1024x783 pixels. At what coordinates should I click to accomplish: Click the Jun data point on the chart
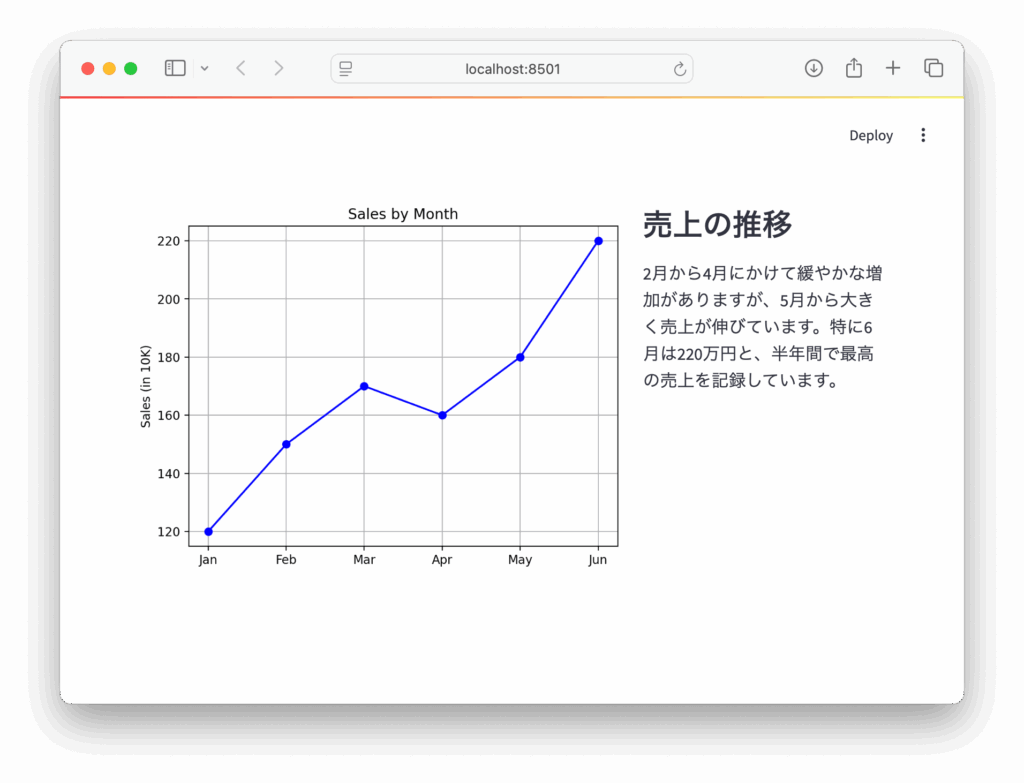598,241
